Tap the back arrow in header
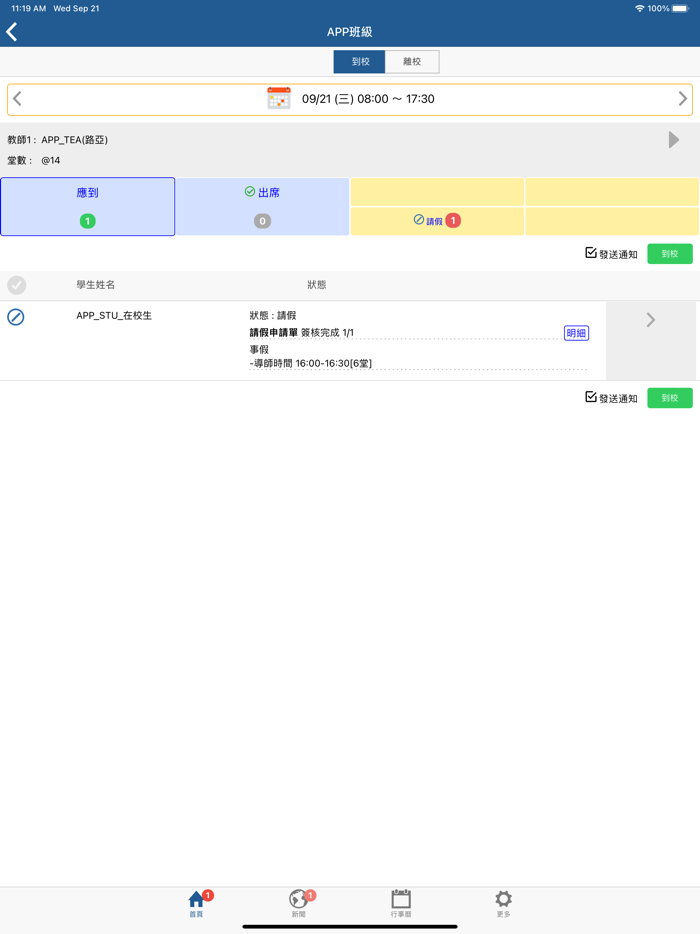 (x=11, y=32)
